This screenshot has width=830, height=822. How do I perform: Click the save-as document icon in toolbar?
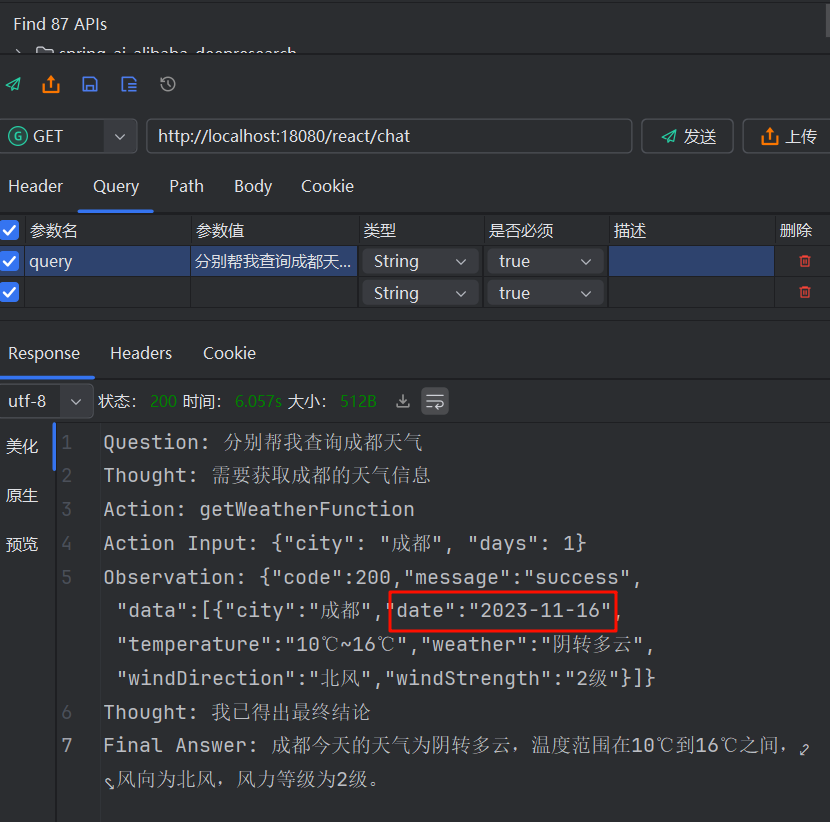coord(129,84)
